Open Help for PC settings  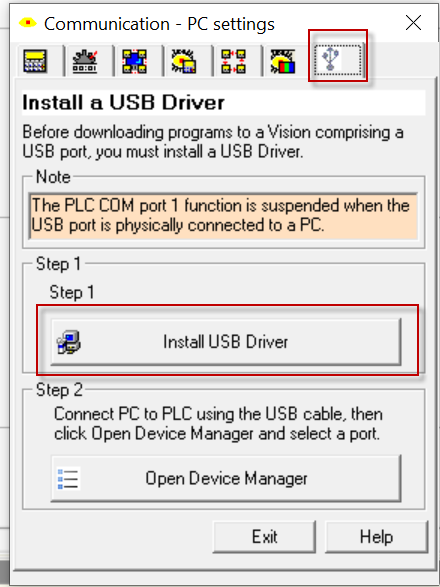tap(376, 537)
